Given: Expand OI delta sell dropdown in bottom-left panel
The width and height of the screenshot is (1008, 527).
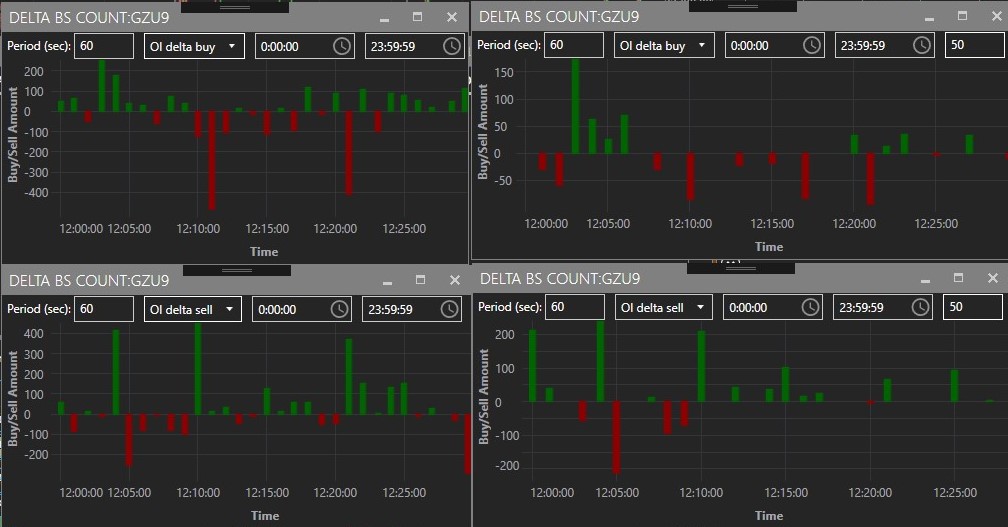Looking at the screenshot, I should coord(193,309).
